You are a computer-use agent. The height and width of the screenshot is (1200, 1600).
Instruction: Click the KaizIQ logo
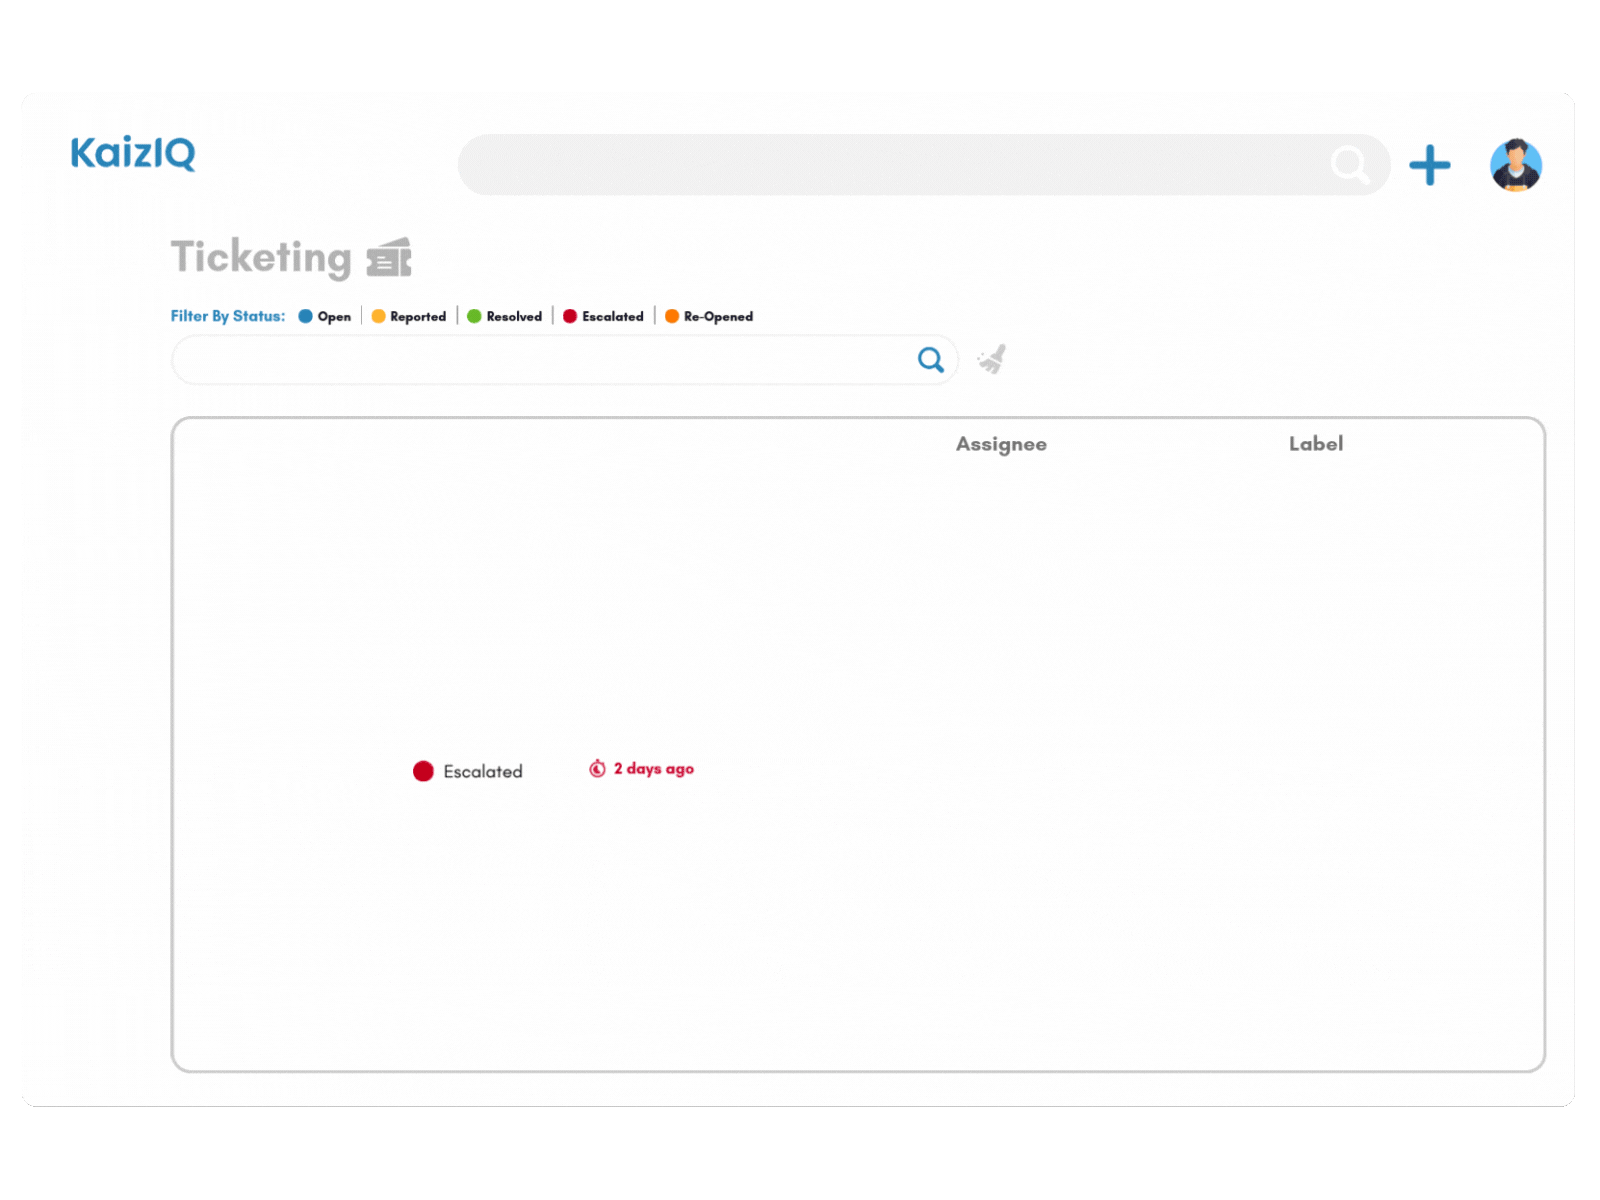tap(133, 154)
